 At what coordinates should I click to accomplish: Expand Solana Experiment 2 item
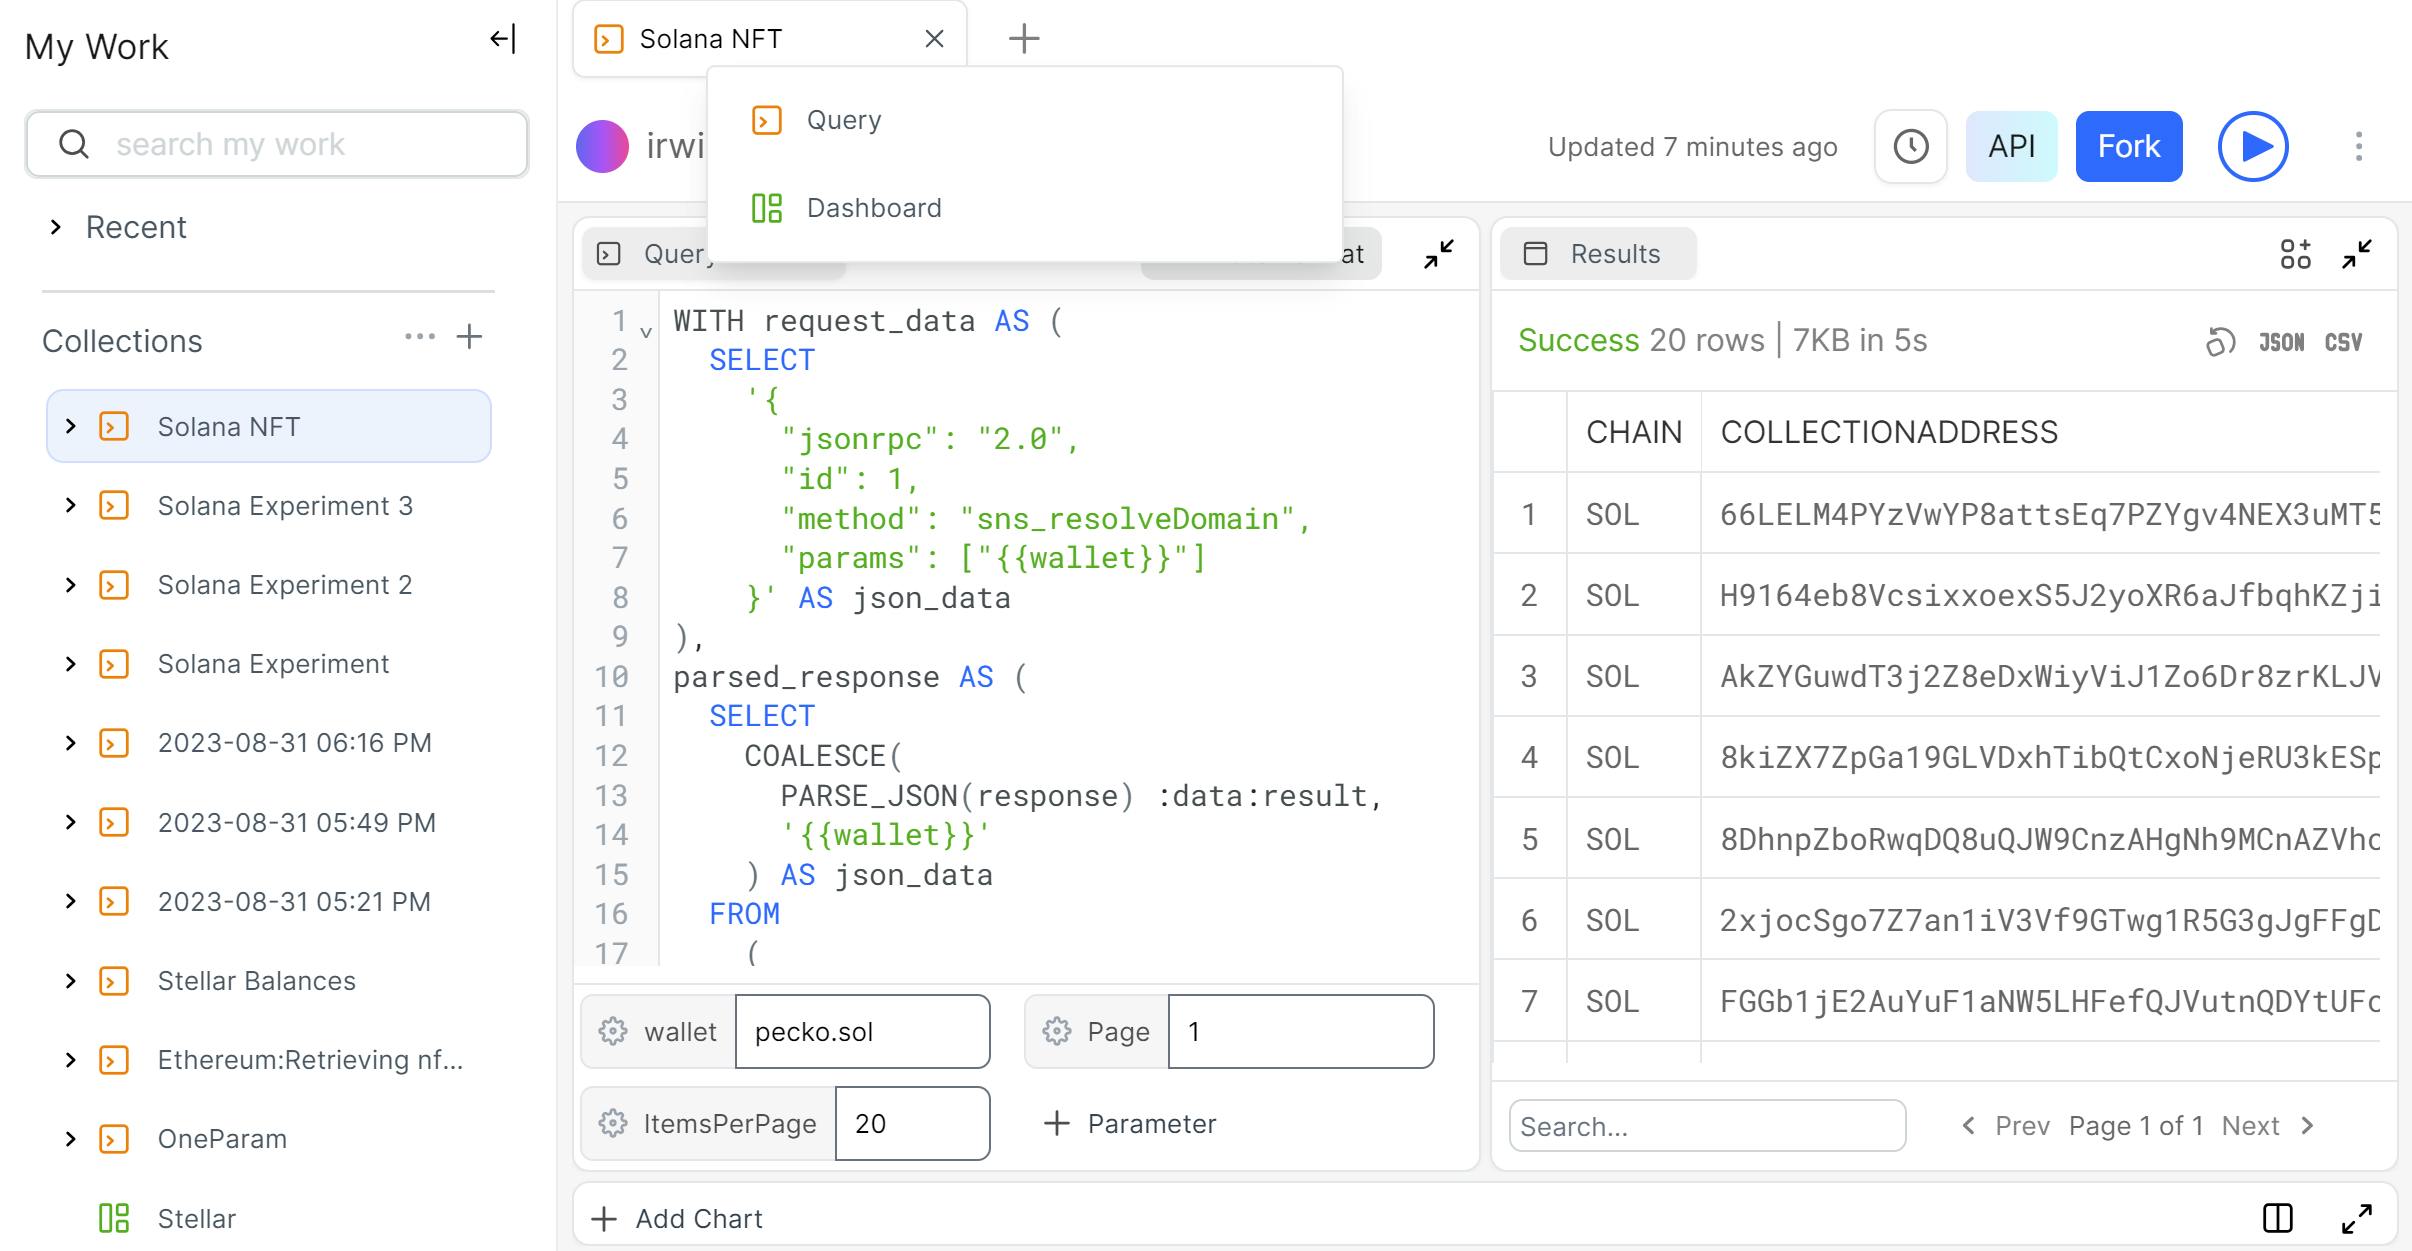(x=70, y=585)
